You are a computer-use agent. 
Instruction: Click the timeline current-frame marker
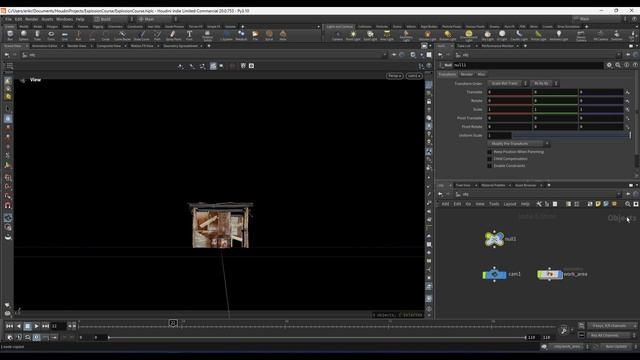coord(173,323)
